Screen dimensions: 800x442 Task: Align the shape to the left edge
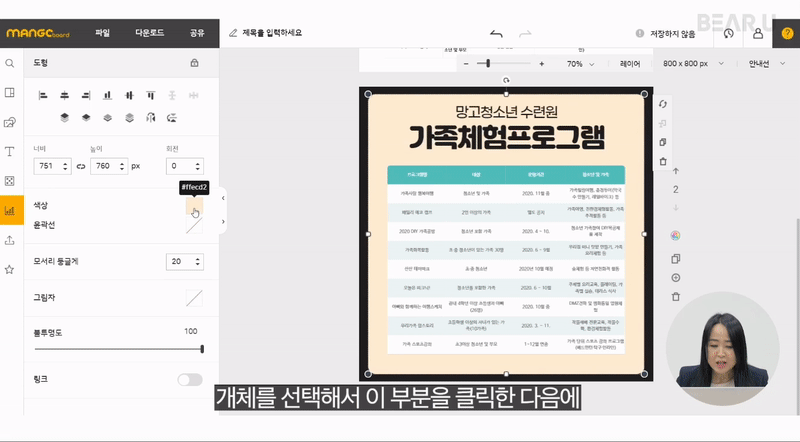pyautogui.click(x=43, y=95)
